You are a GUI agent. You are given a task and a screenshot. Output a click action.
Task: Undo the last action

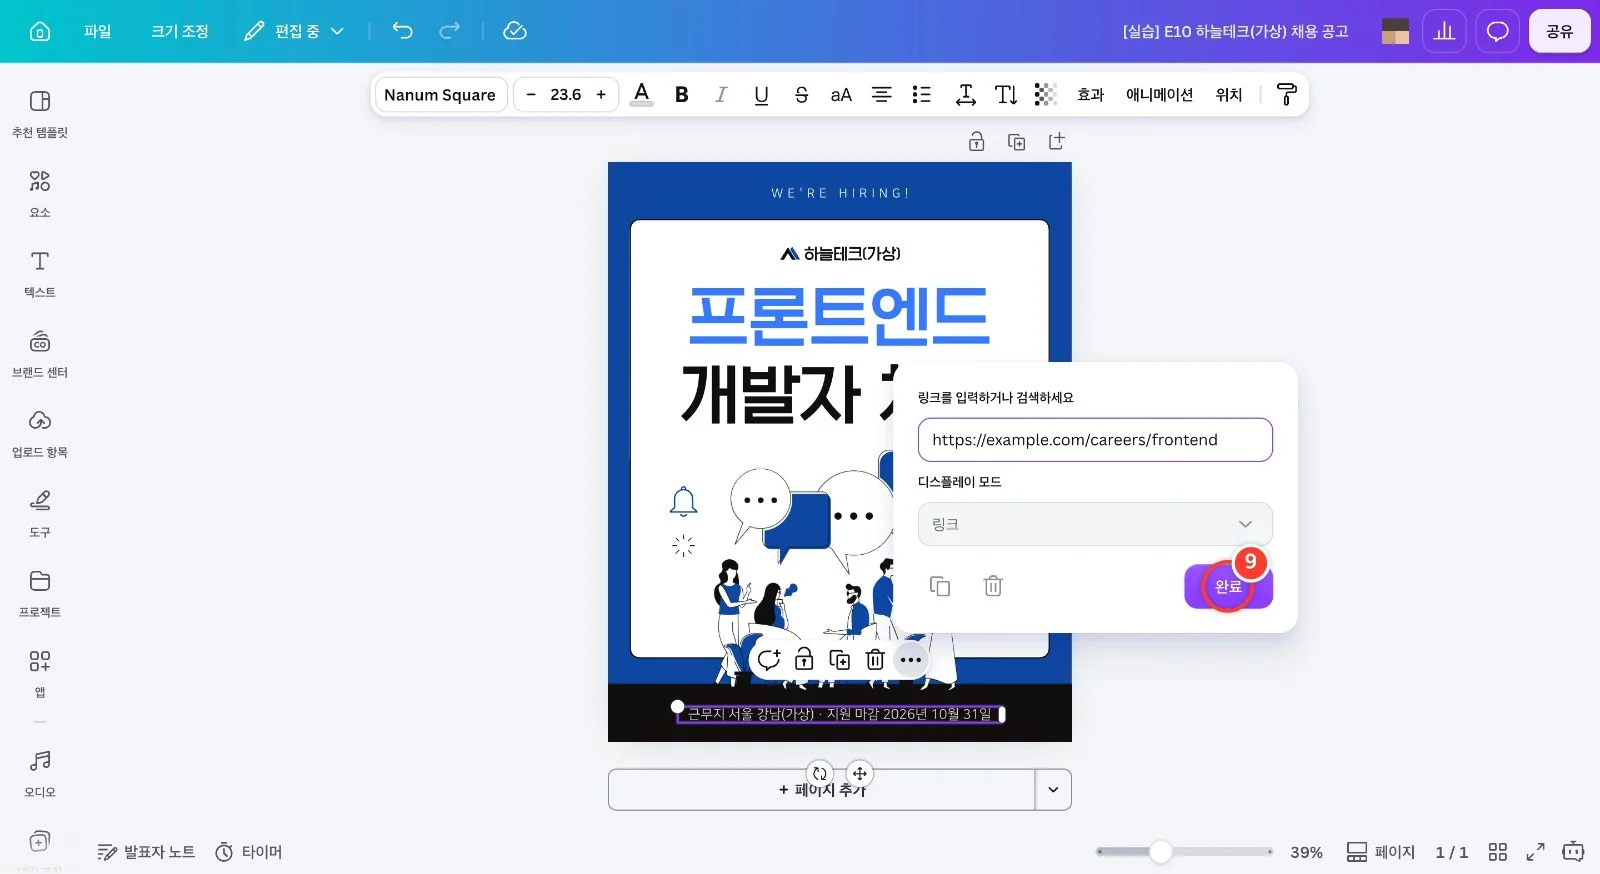[402, 31]
